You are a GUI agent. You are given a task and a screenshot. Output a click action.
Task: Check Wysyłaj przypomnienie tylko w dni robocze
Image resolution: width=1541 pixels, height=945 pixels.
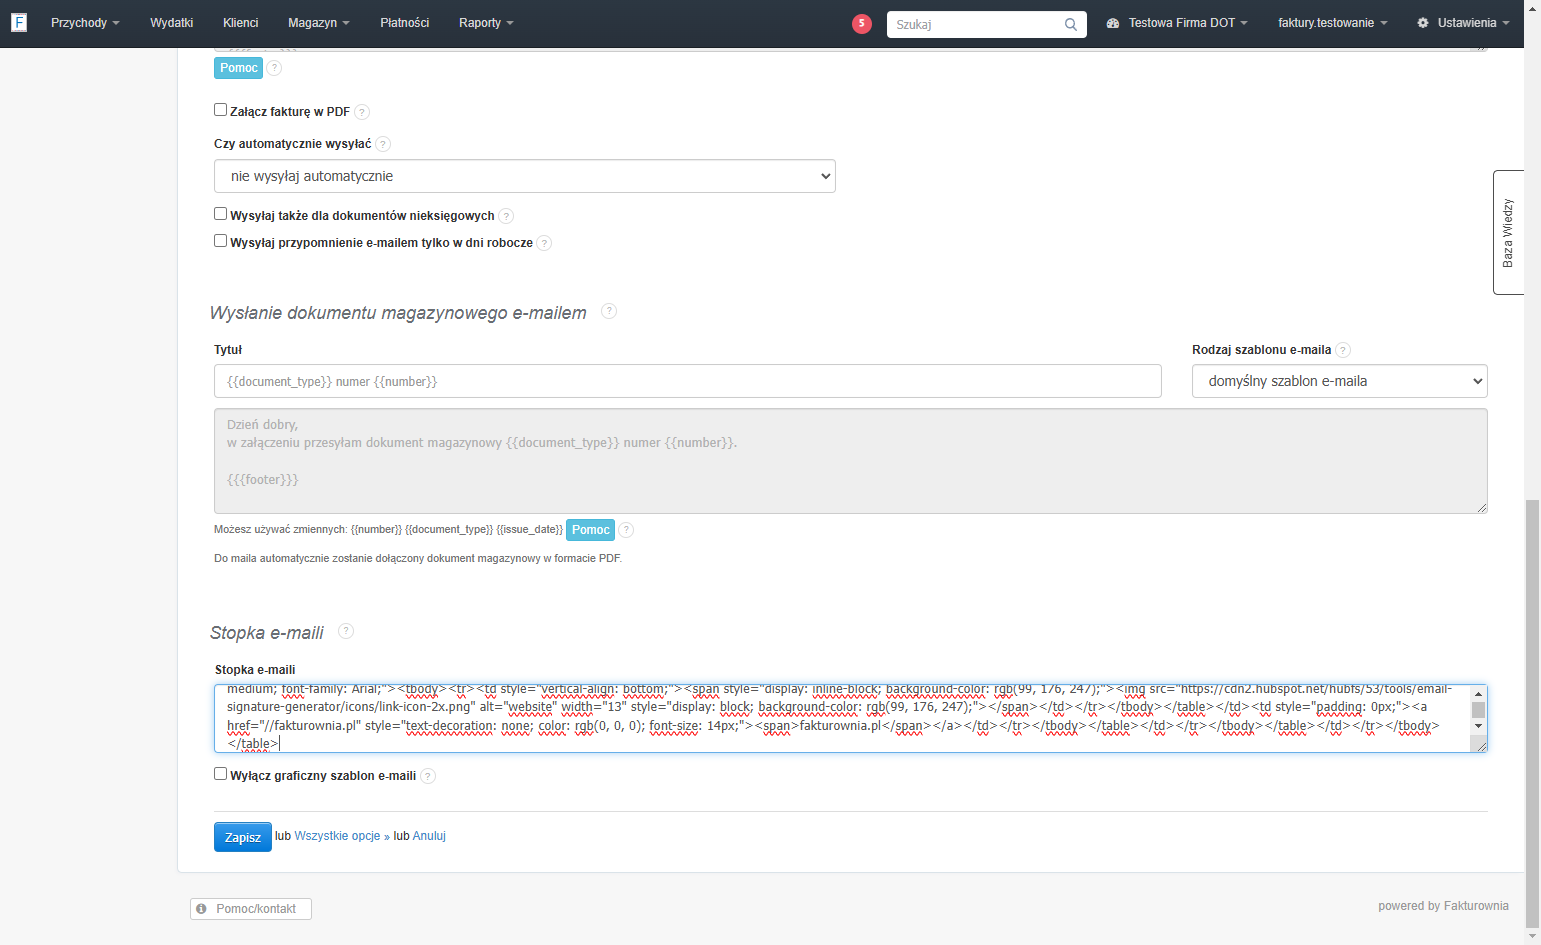221,241
